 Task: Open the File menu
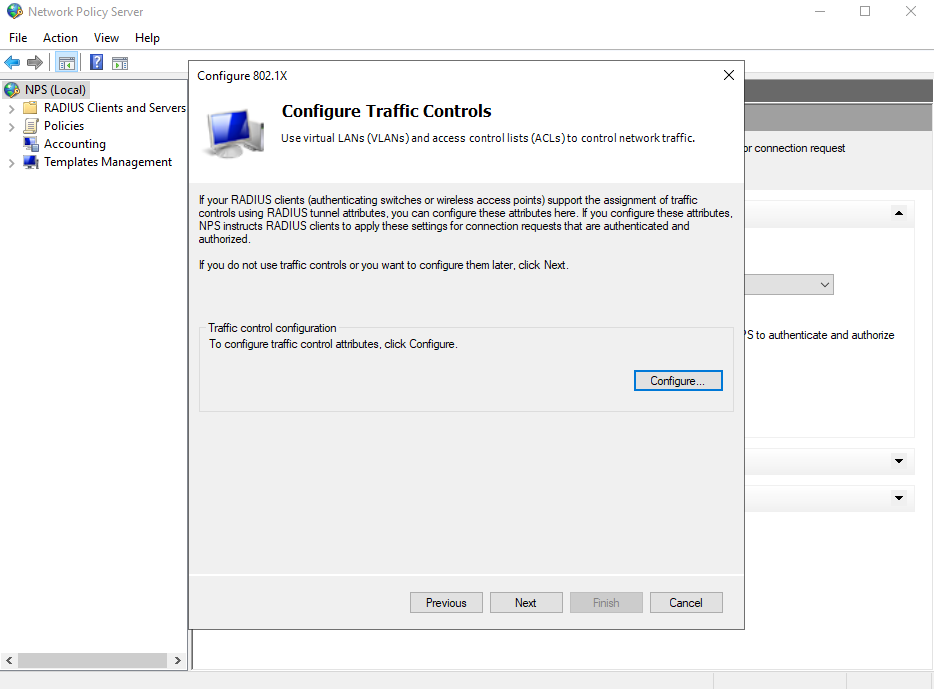[x=18, y=38]
